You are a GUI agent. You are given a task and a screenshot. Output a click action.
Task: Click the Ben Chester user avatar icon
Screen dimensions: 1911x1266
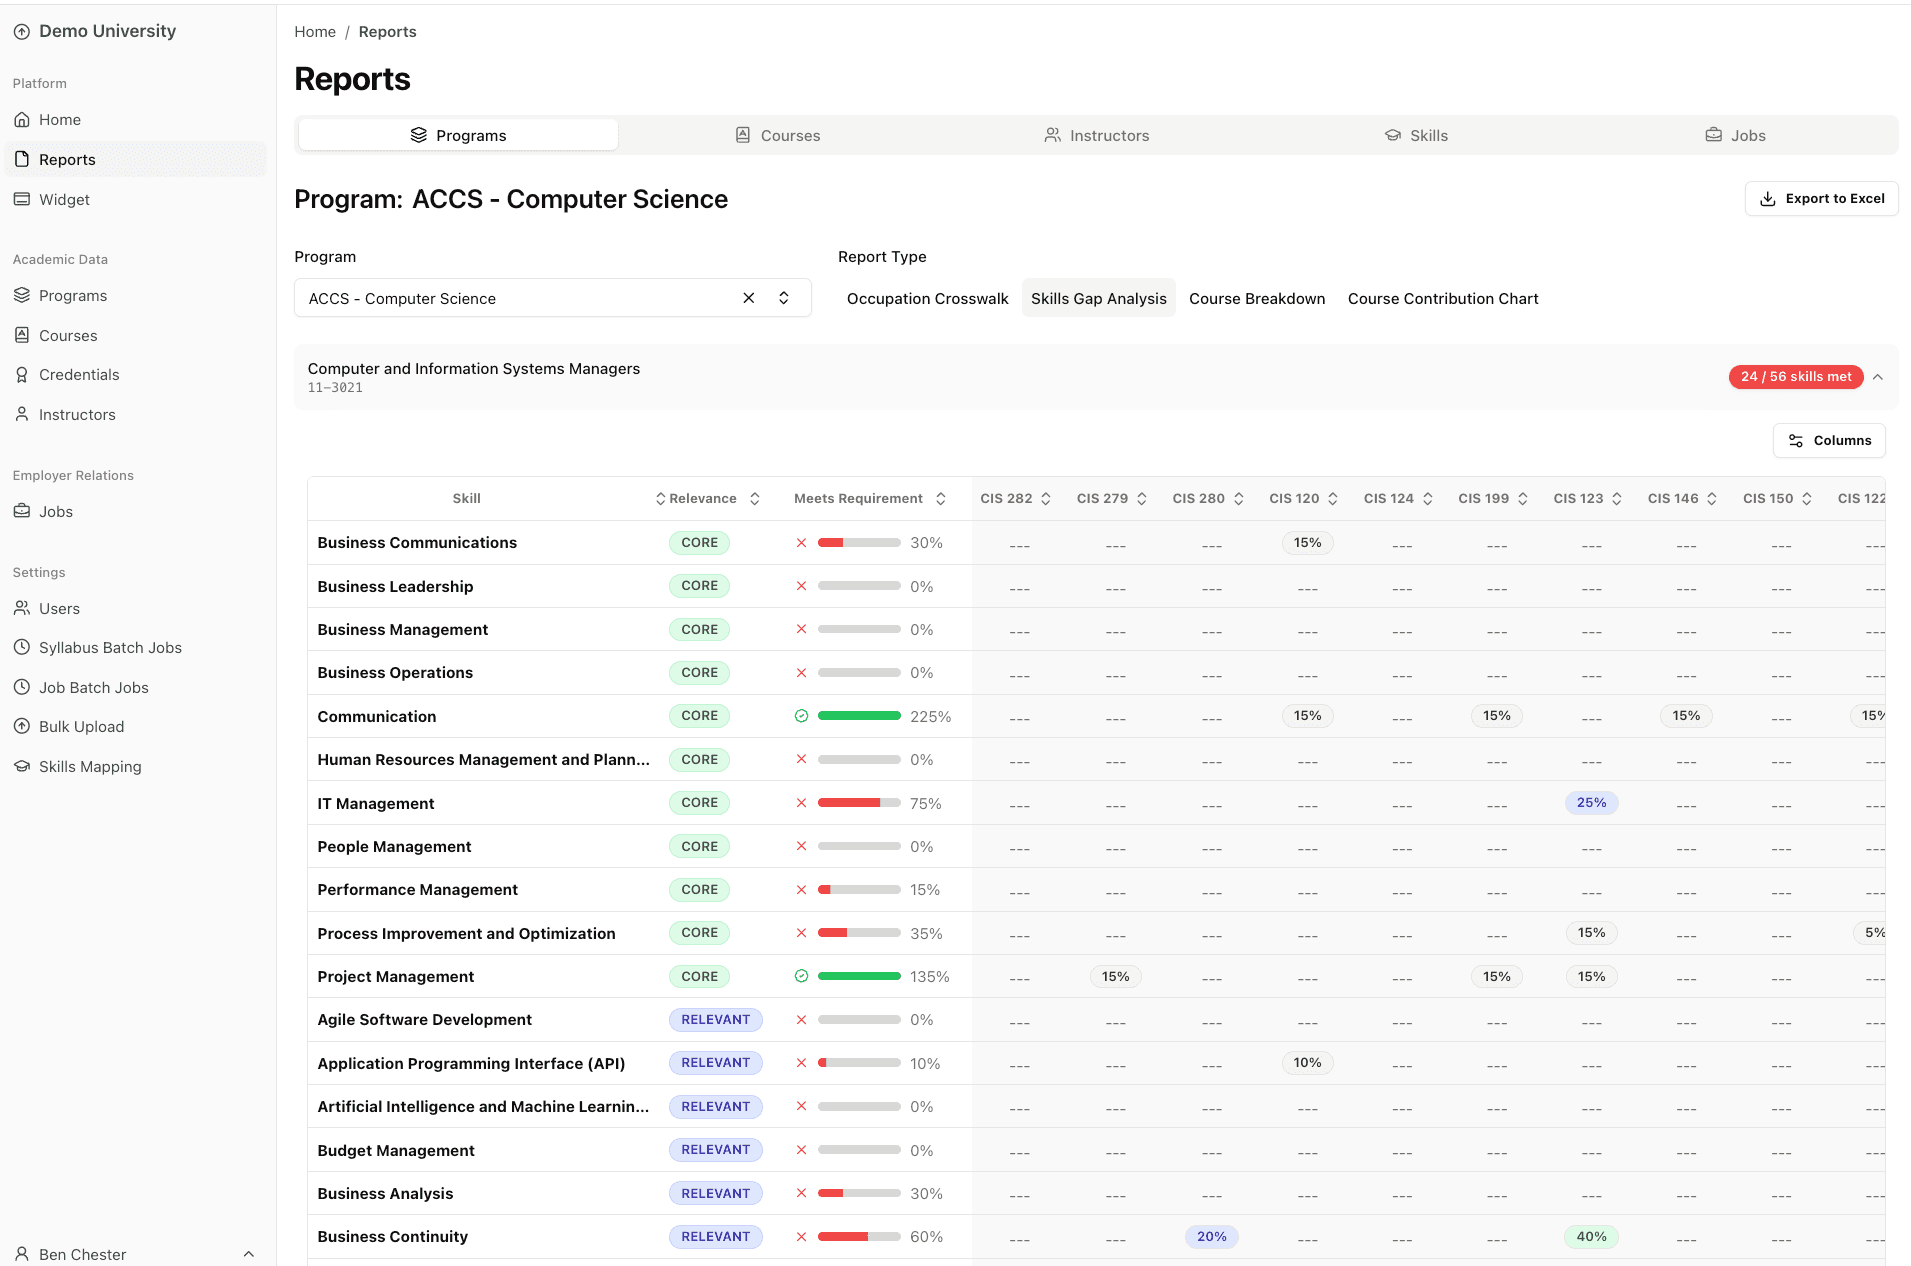(x=22, y=1254)
